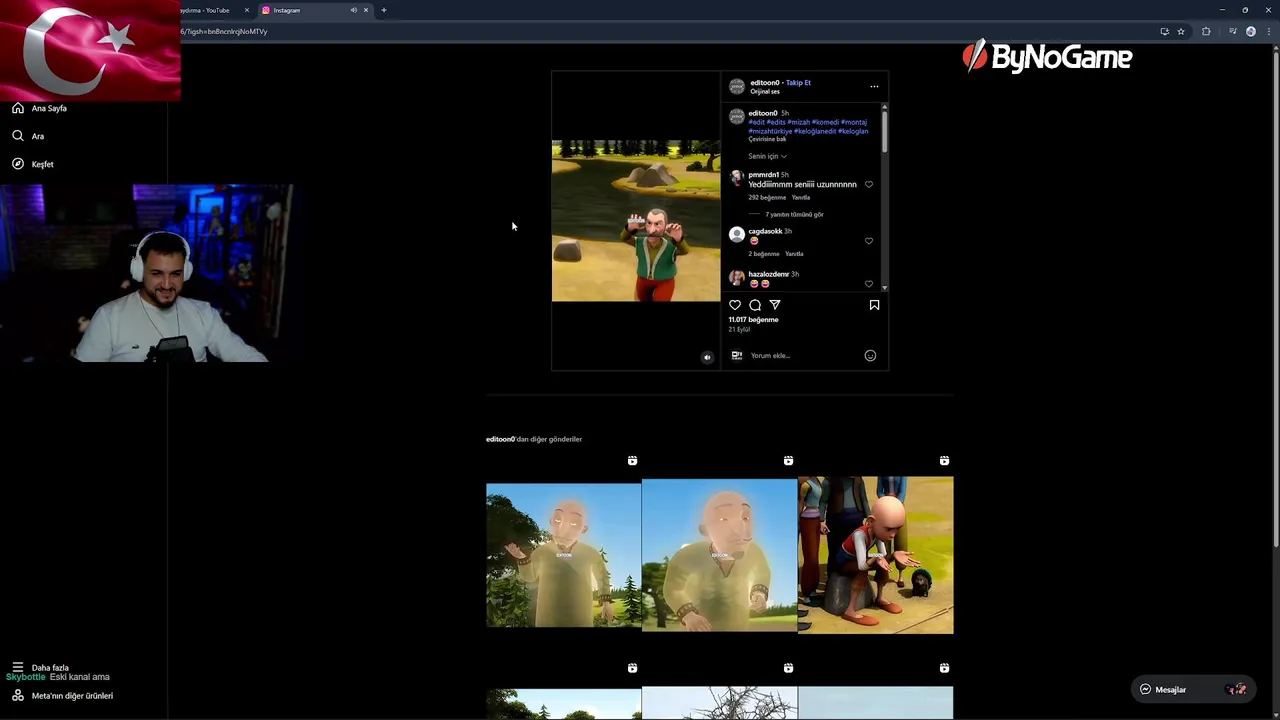Image resolution: width=1280 pixels, height=720 pixels.
Task: Open browser three-dot menu
Action: 1268,31
